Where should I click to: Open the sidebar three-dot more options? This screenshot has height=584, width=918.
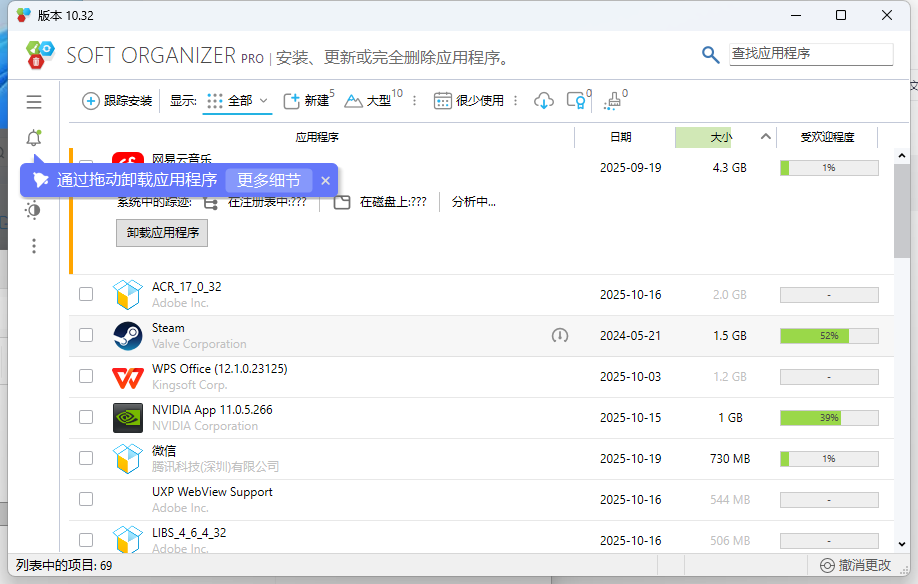point(33,246)
